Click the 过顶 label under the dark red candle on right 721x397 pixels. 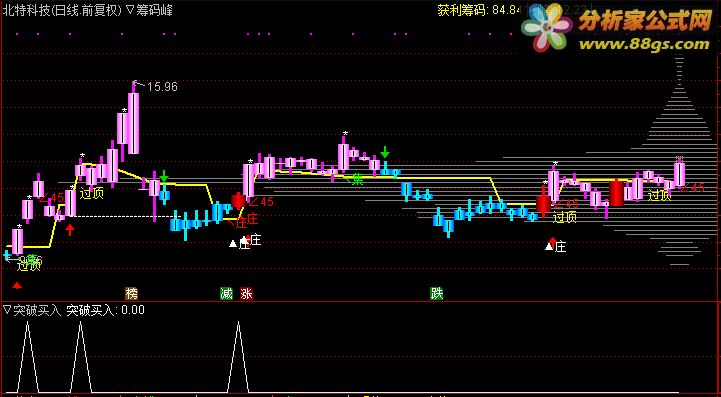[565, 217]
